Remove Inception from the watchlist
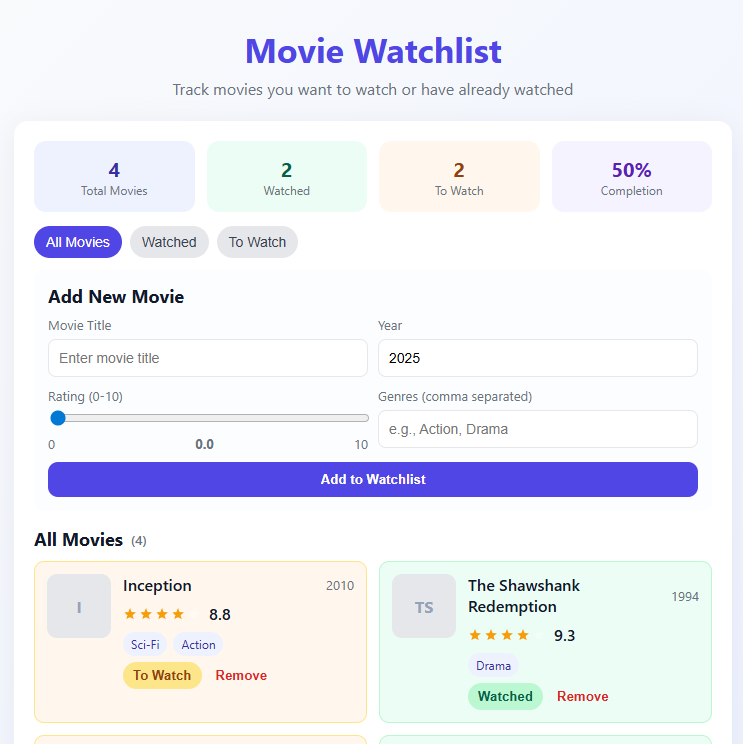The height and width of the screenshot is (744, 743). [x=241, y=675]
